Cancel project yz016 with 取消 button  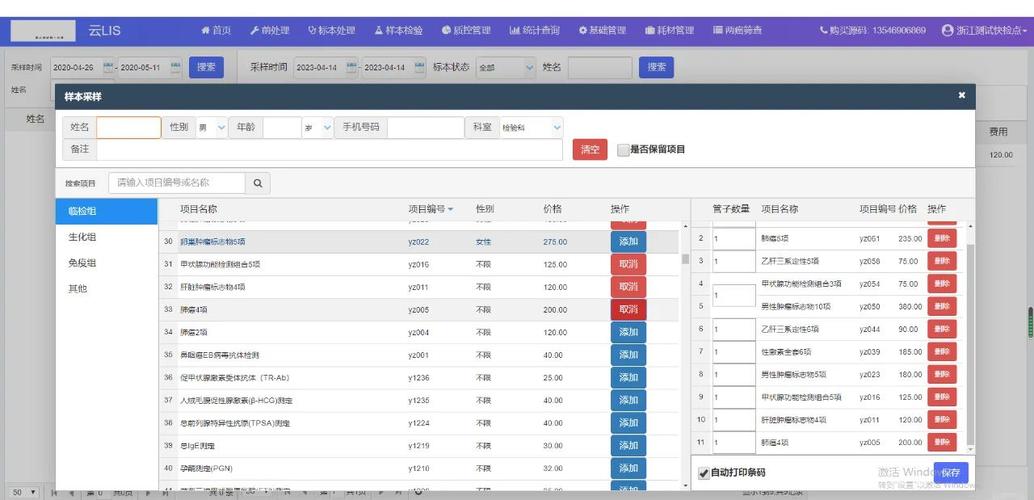click(x=628, y=265)
